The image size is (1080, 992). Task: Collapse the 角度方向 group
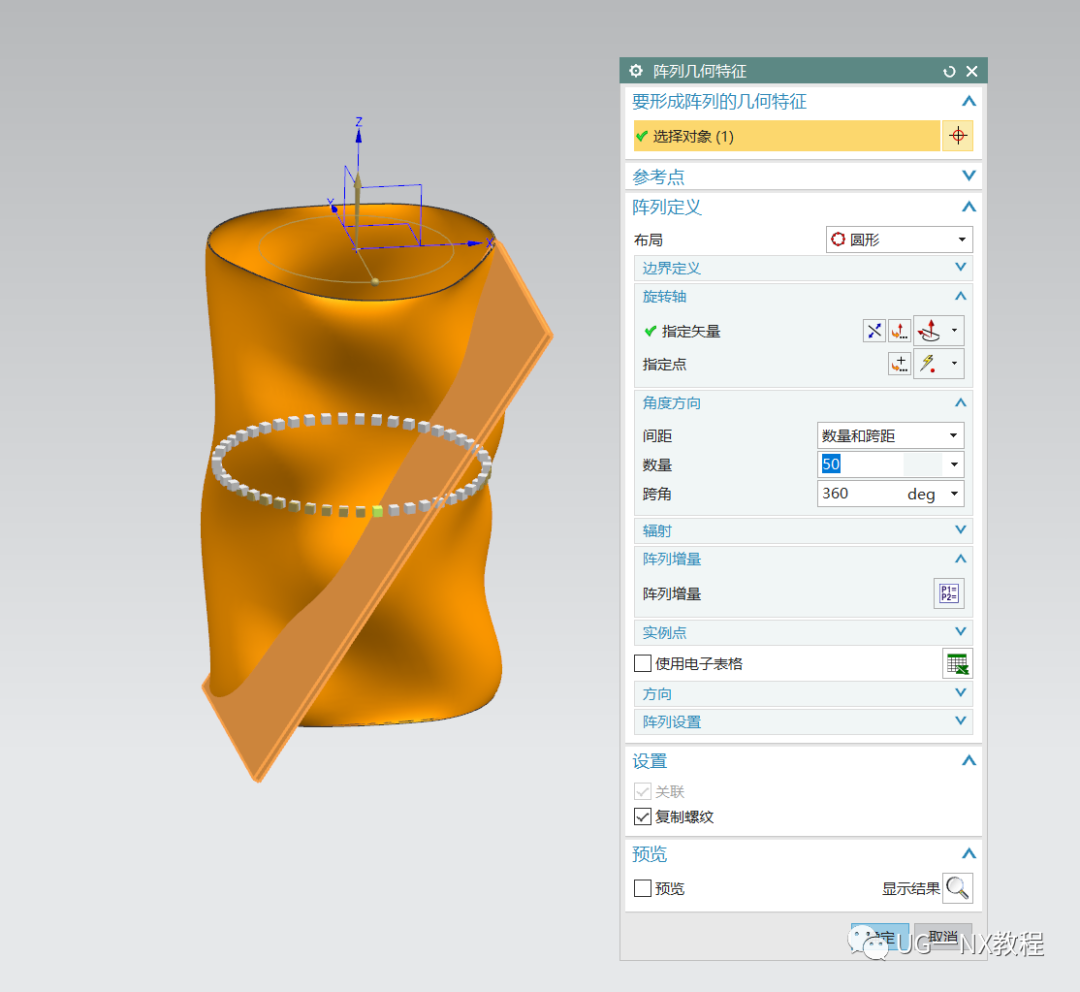[x=961, y=403]
